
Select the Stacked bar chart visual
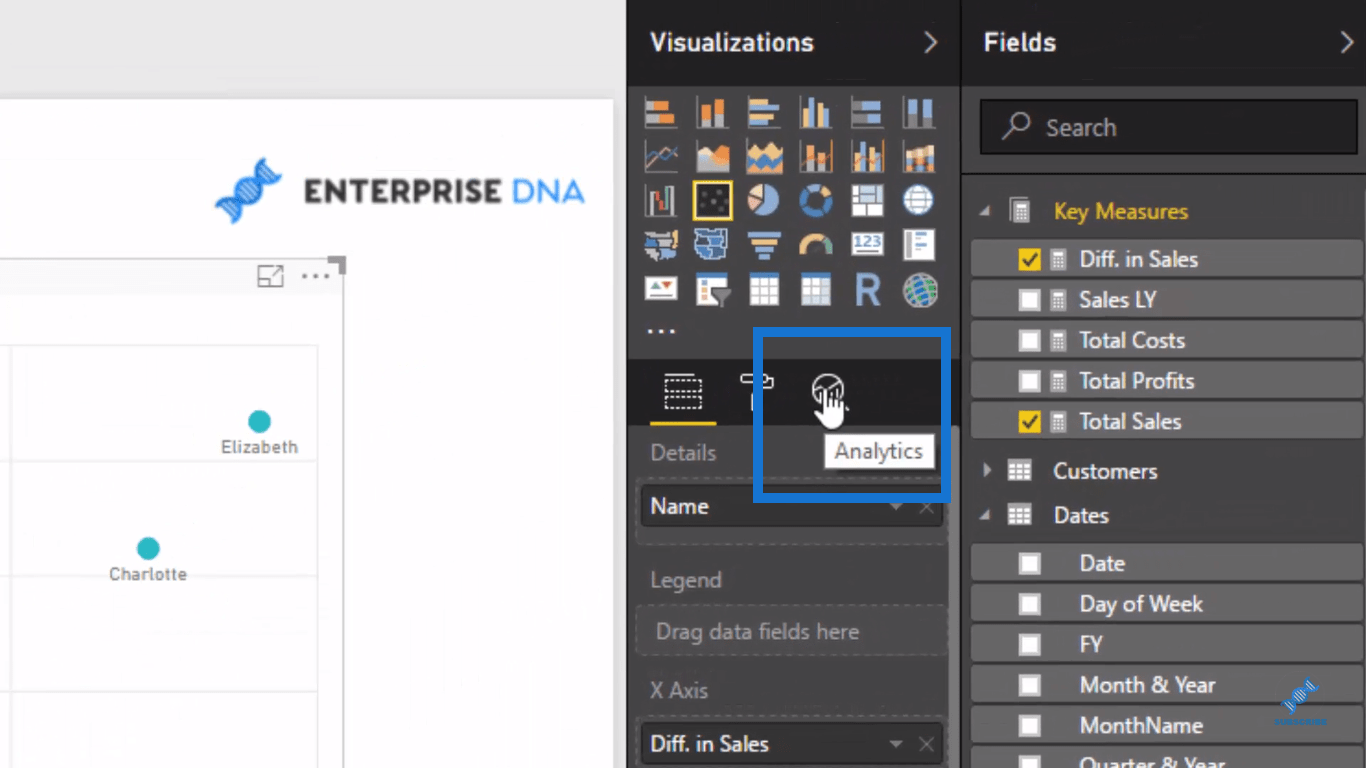pyautogui.click(x=660, y=112)
